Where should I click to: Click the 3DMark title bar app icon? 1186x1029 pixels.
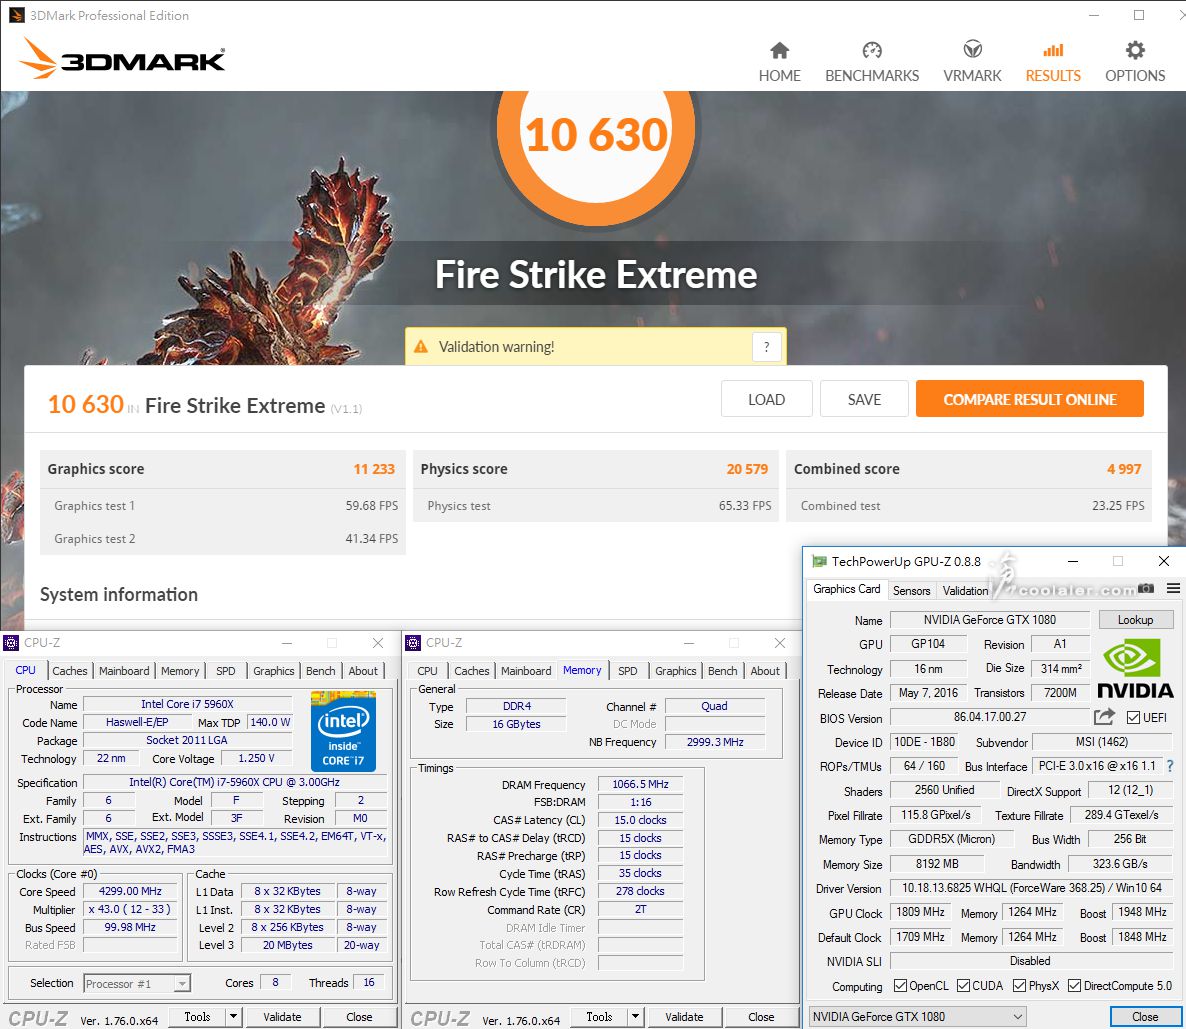point(16,15)
